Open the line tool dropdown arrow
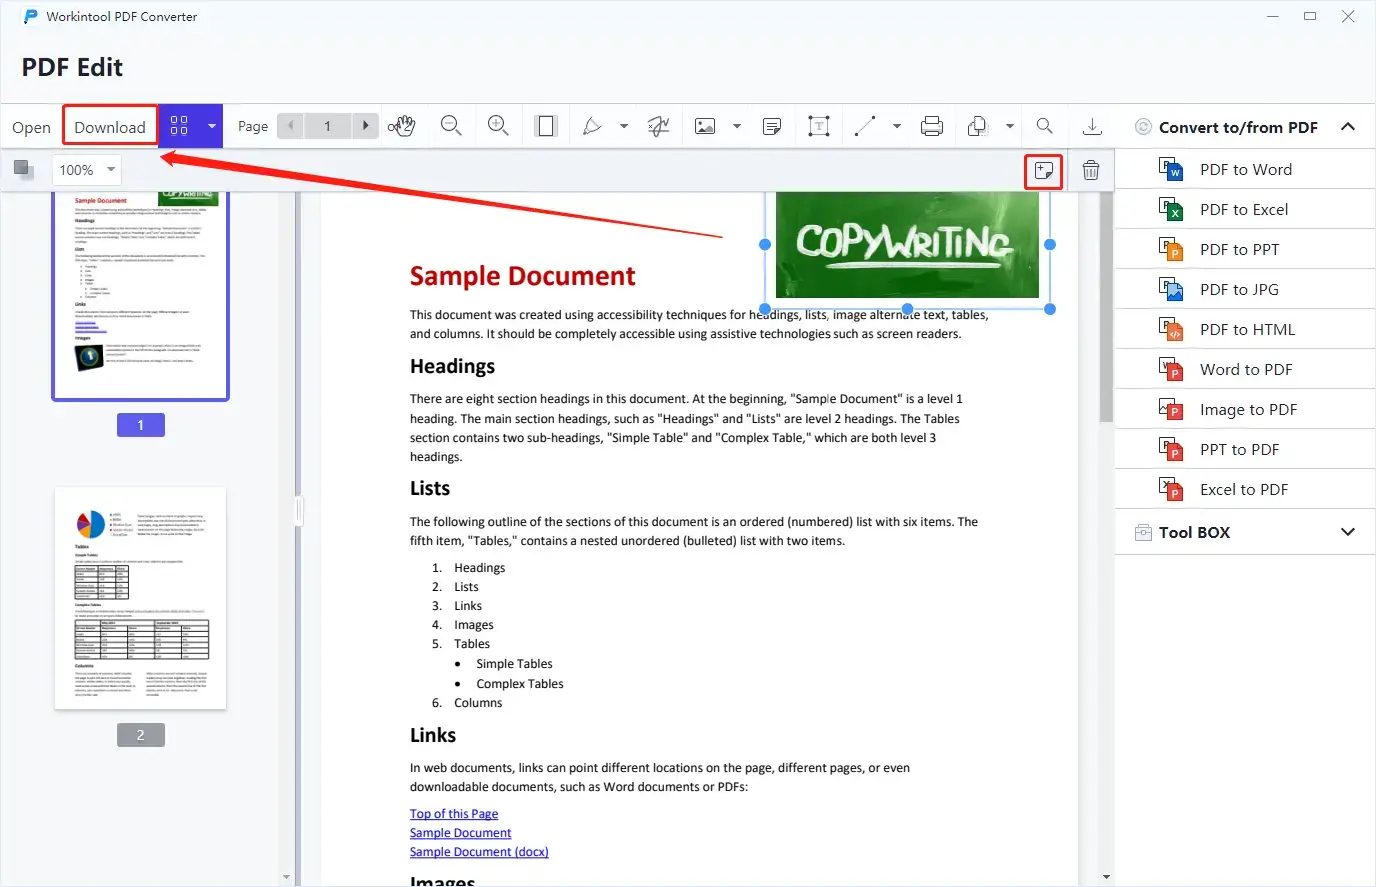 click(x=897, y=127)
